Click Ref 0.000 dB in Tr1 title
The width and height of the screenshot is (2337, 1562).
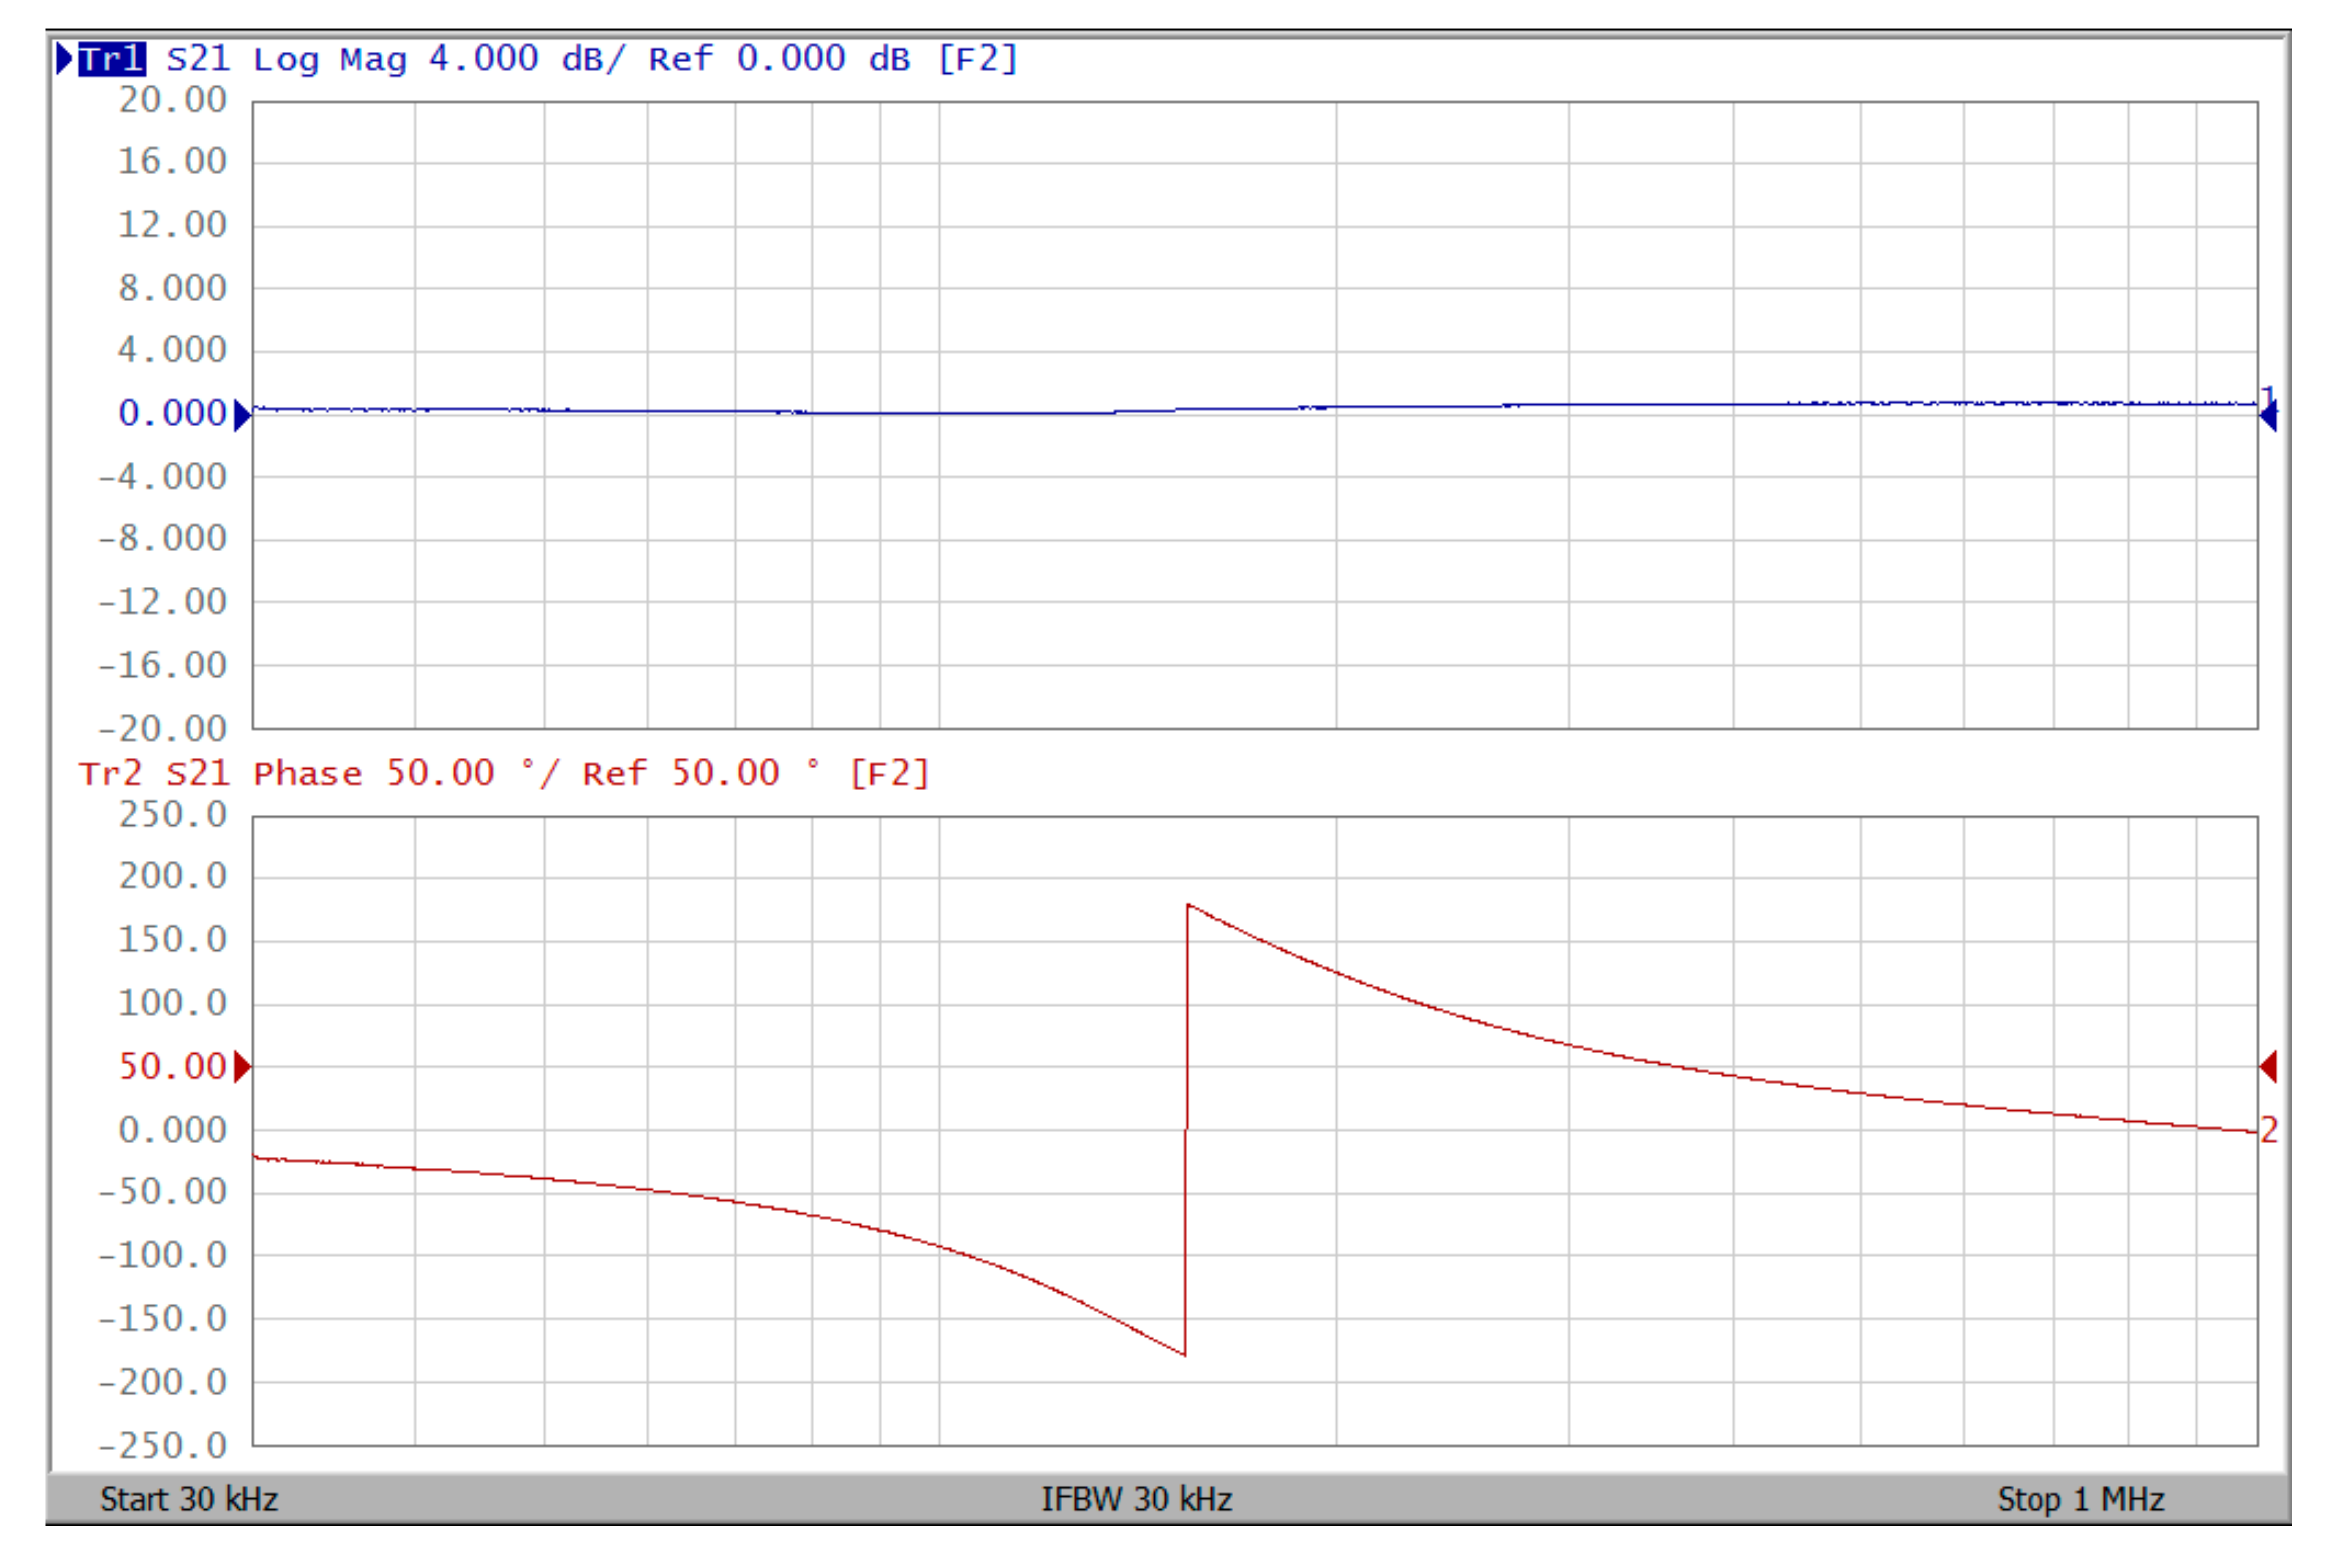click(779, 59)
